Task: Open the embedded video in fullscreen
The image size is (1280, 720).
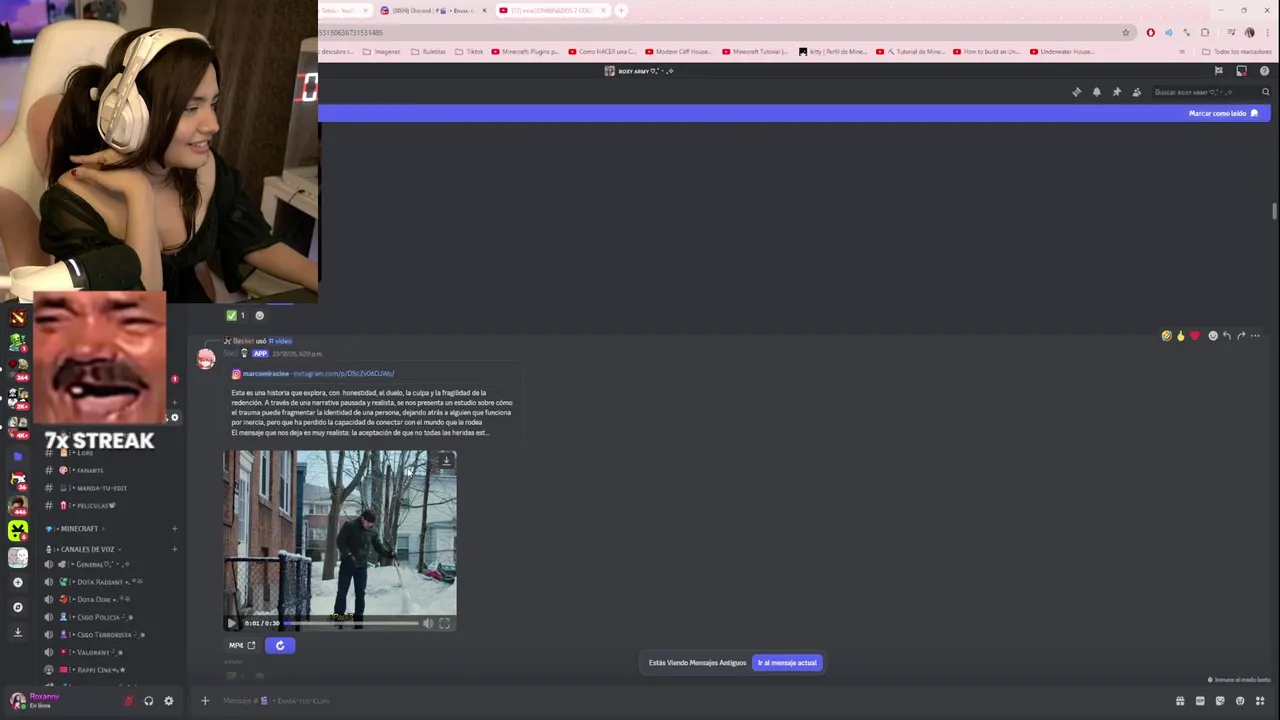Action: pos(444,623)
